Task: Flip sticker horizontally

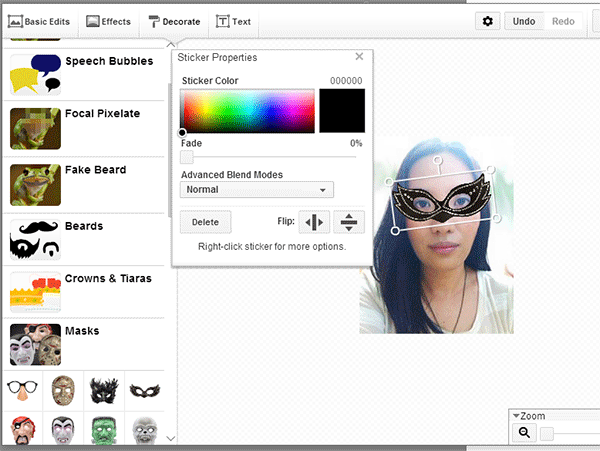Action: click(314, 222)
